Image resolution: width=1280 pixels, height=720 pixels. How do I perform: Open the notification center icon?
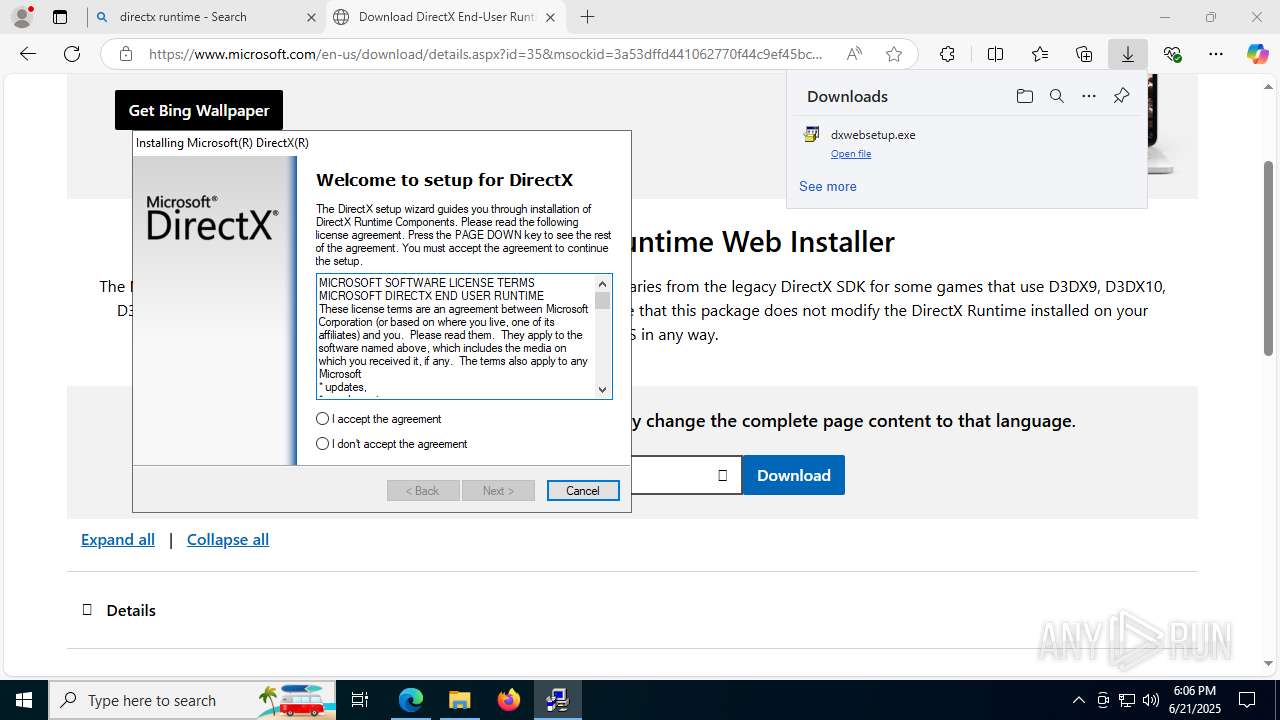click(x=1247, y=700)
